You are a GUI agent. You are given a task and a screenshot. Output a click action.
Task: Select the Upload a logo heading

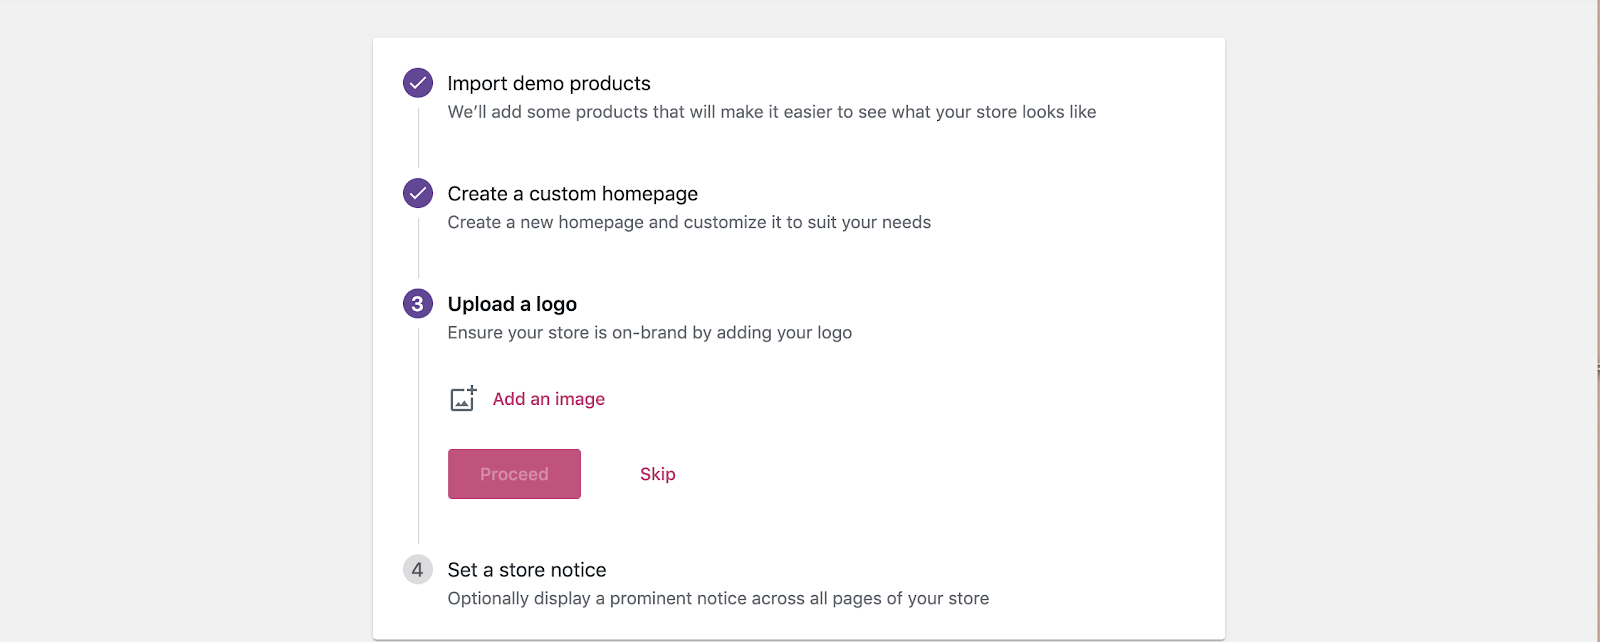[x=512, y=304]
